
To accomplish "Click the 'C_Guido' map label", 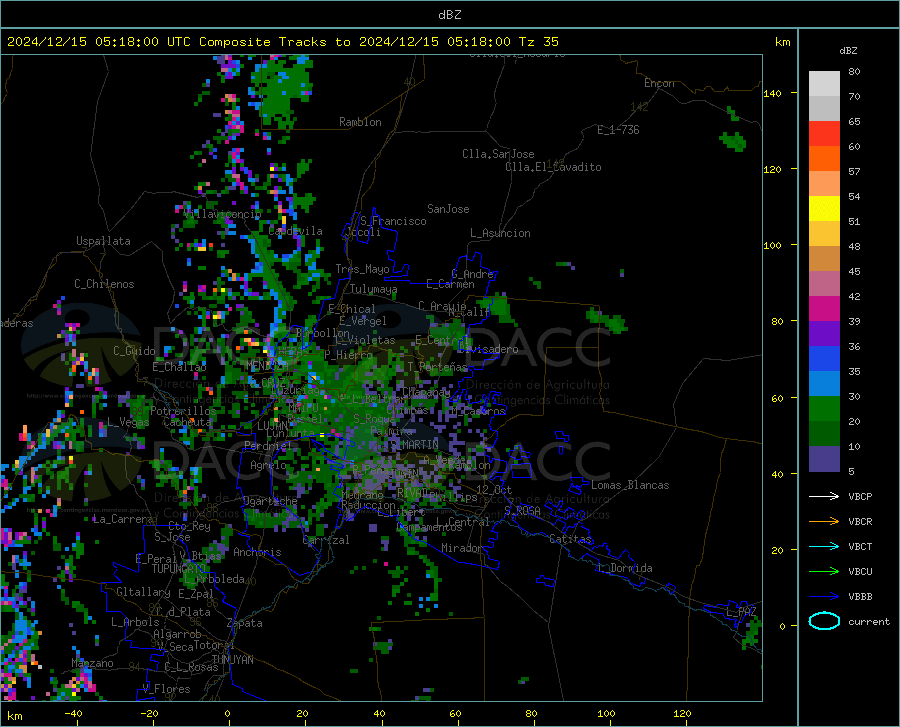I will coord(134,351).
